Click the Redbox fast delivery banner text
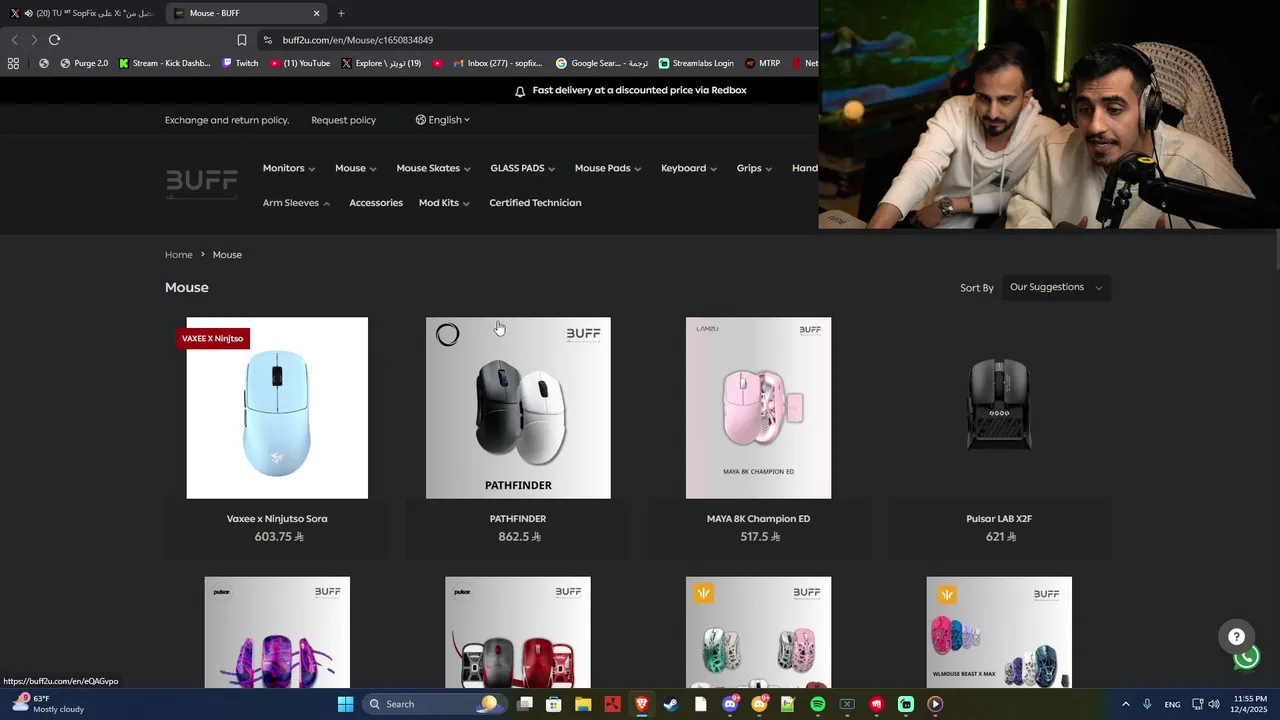Screen dimensions: 1280x720 pyautogui.click(x=639, y=90)
